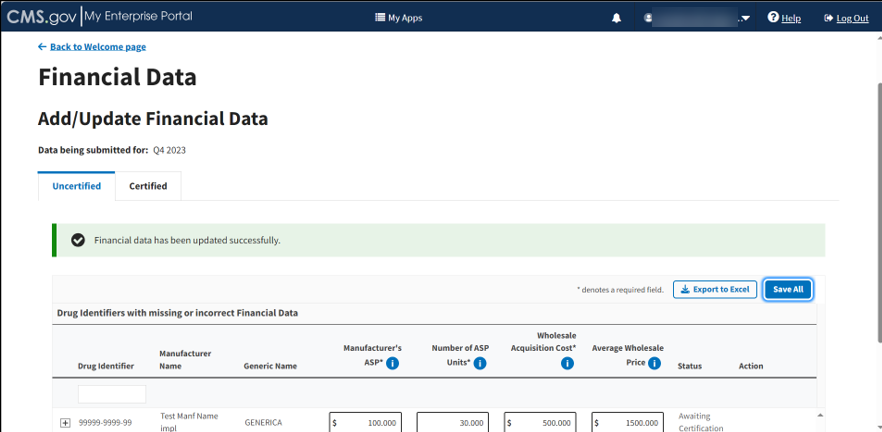The width and height of the screenshot is (882, 432).
Task: Edit the Wholesale Acquisition Cost 500.000 field
Action: click(540, 423)
